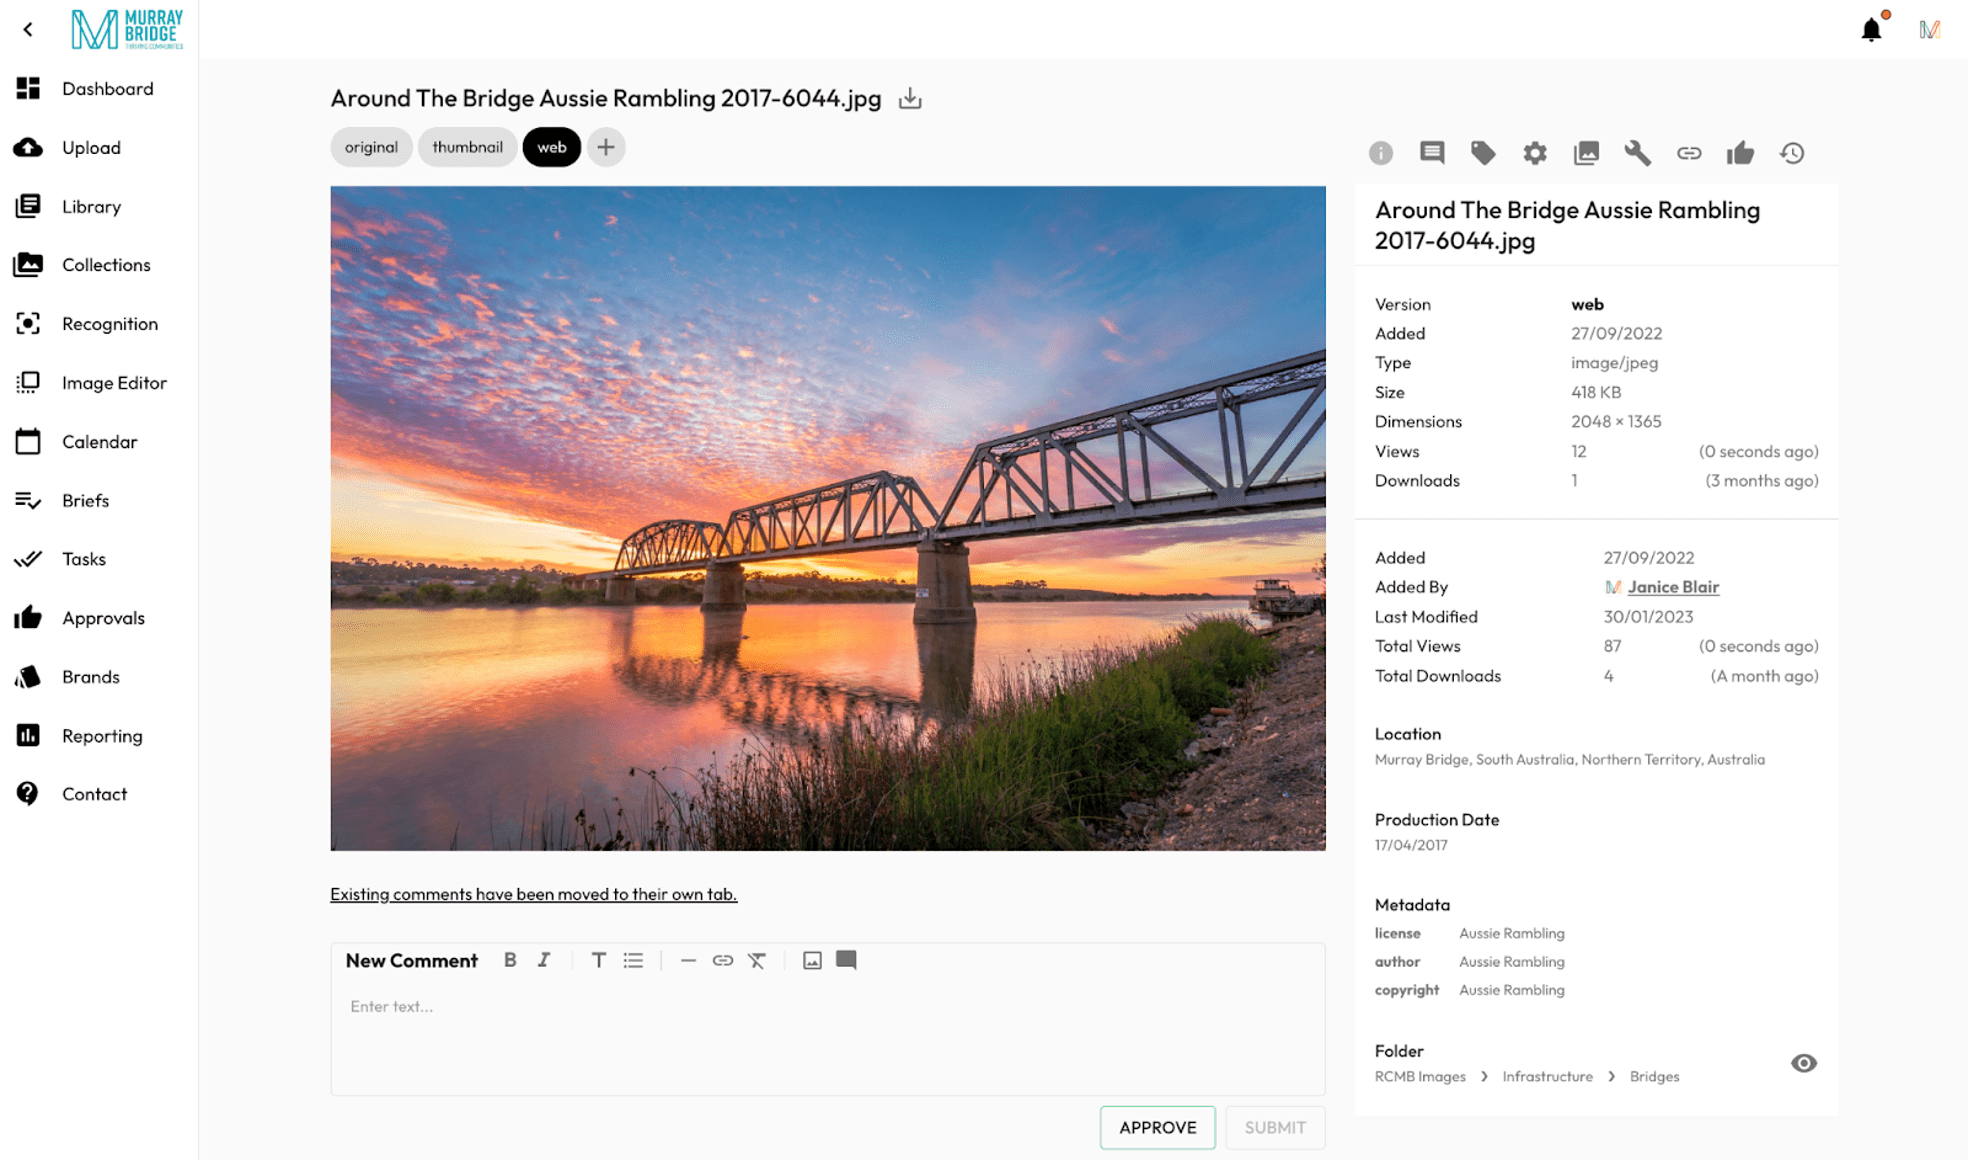The width and height of the screenshot is (1968, 1160).
Task: Open Reporting in sidebar
Action: click(x=98, y=736)
